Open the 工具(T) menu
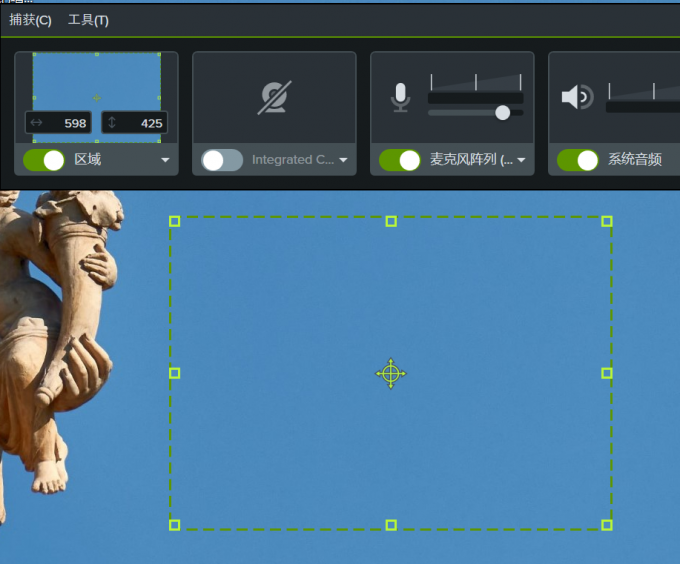 click(x=88, y=20)
